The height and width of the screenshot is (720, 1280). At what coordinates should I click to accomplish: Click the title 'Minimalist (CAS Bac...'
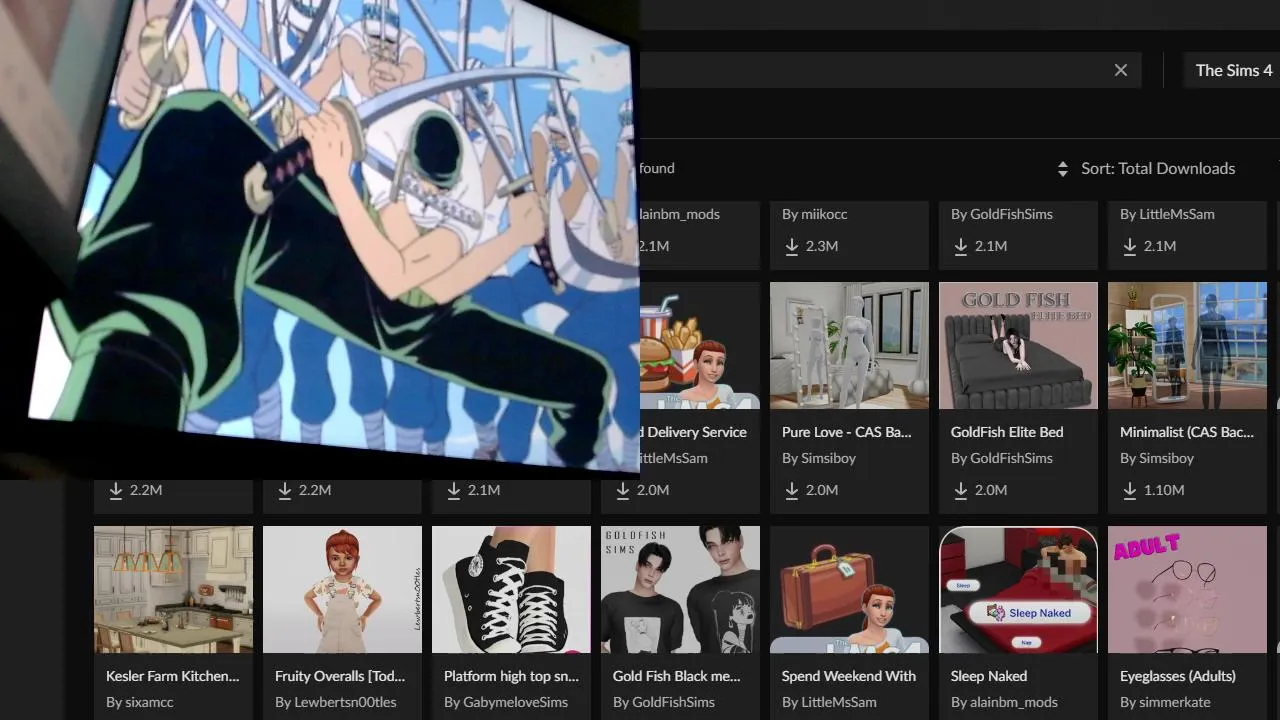pos(1187,432)
